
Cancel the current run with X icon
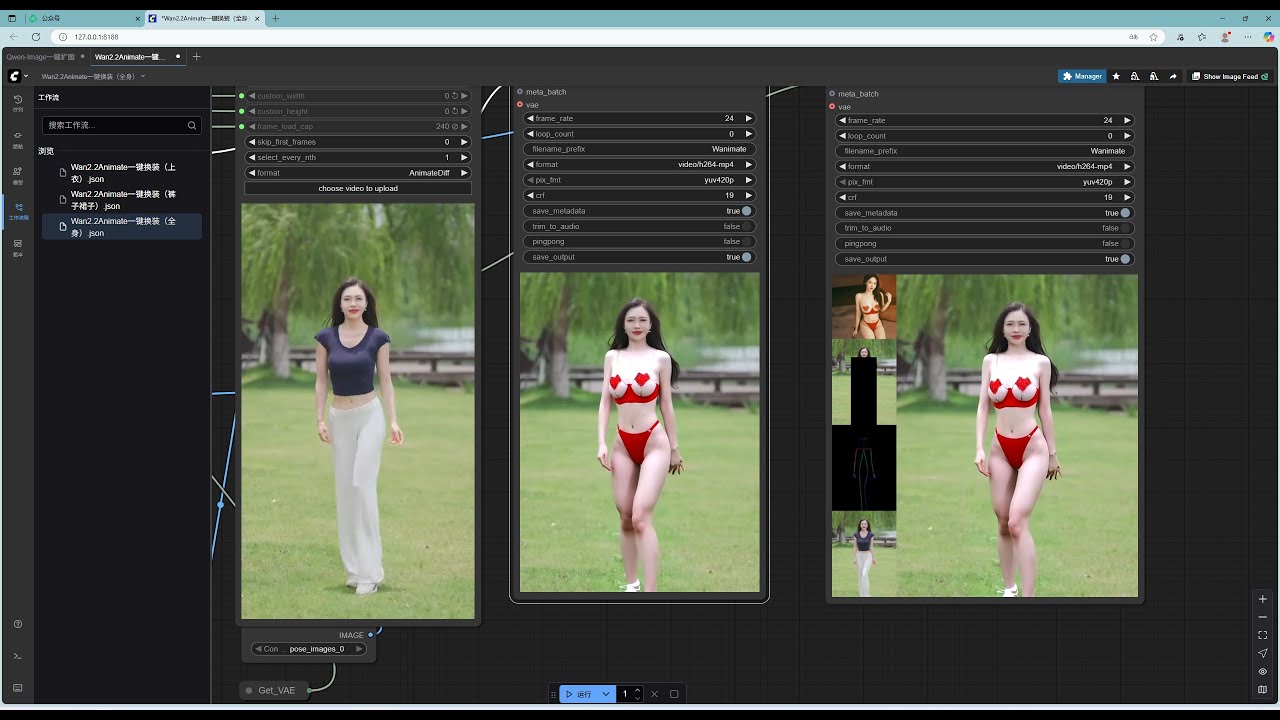(655, 694)
